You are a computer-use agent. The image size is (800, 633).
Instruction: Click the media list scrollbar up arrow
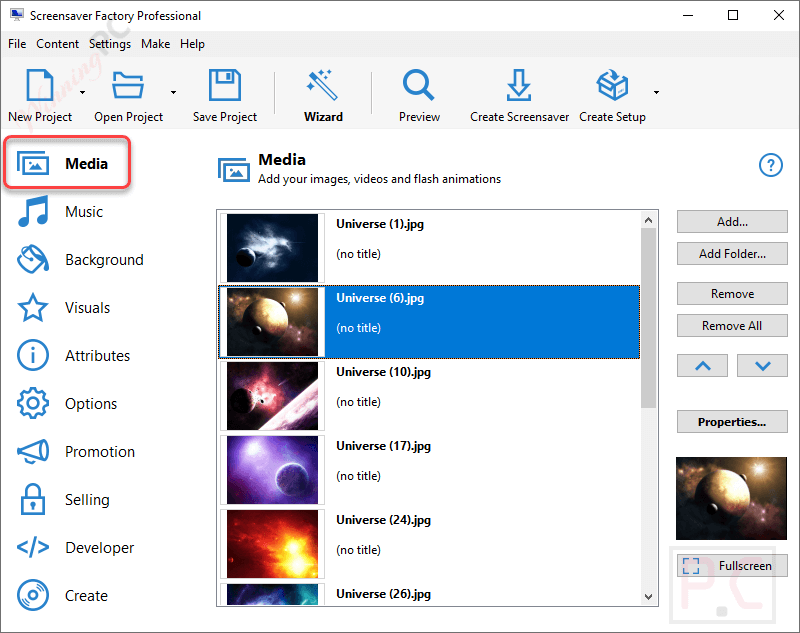click(648, 220)
